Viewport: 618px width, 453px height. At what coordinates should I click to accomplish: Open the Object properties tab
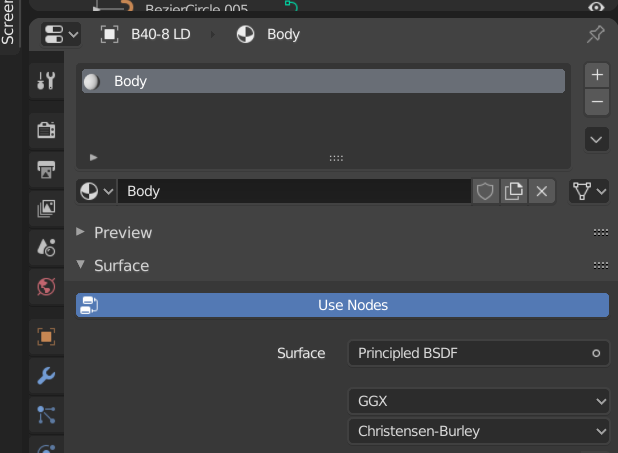click(45, 336)
